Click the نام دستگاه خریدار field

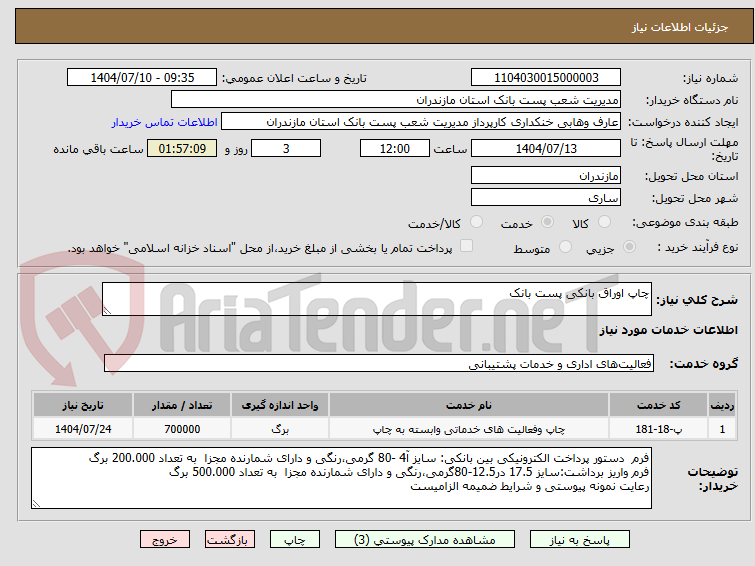[396, 100]
